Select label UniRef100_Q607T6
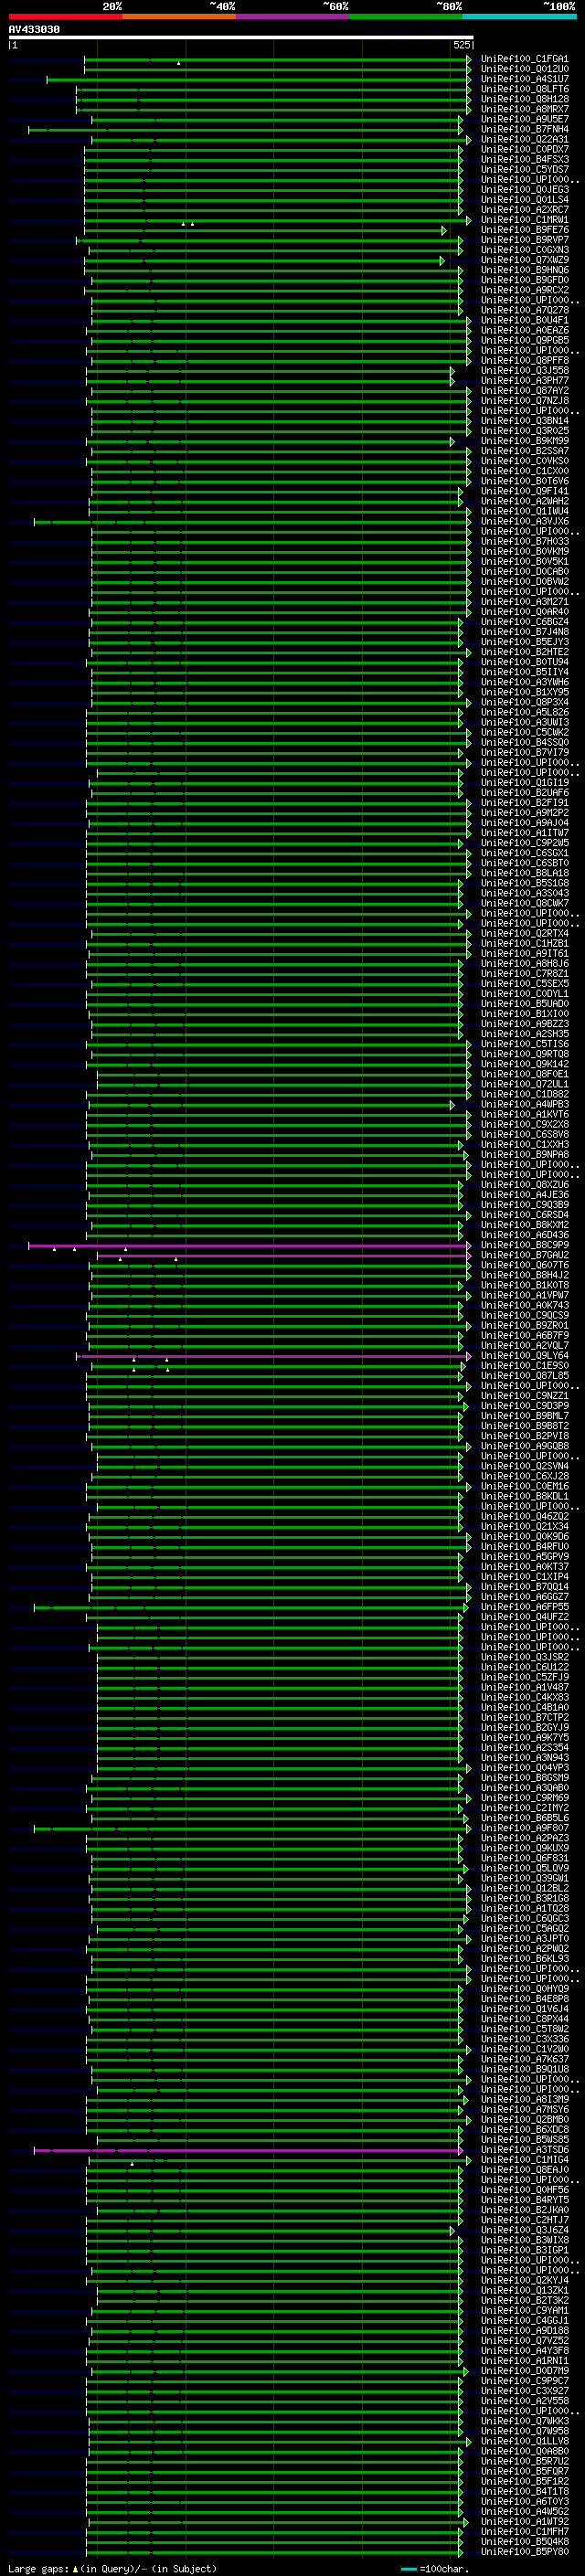The height and width of the screenshot is (2576, 585). [524, 1265]
